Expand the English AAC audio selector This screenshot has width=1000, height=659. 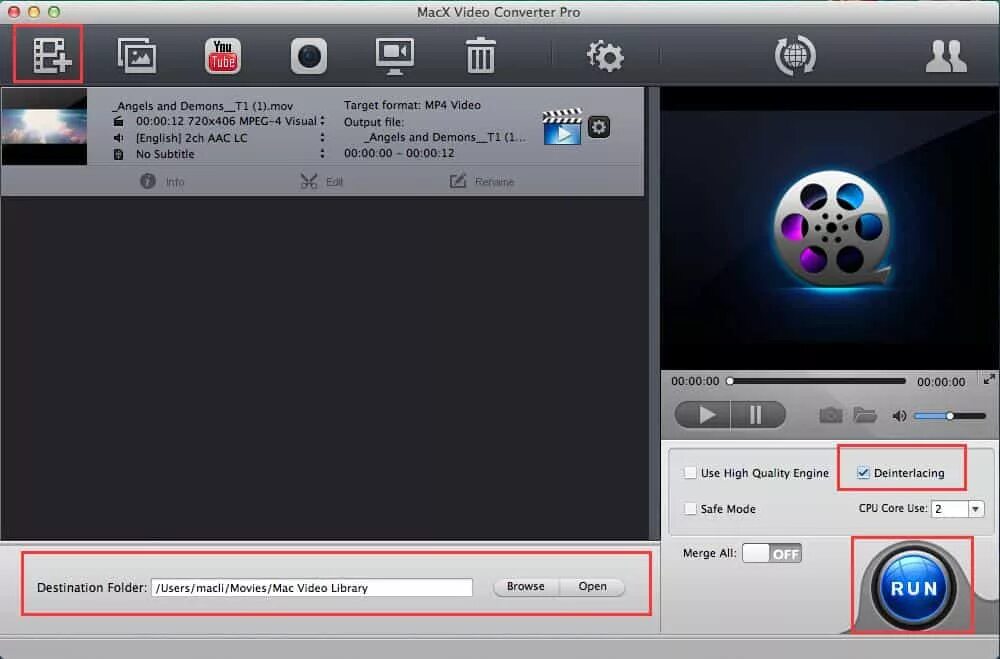pos(322,137)
